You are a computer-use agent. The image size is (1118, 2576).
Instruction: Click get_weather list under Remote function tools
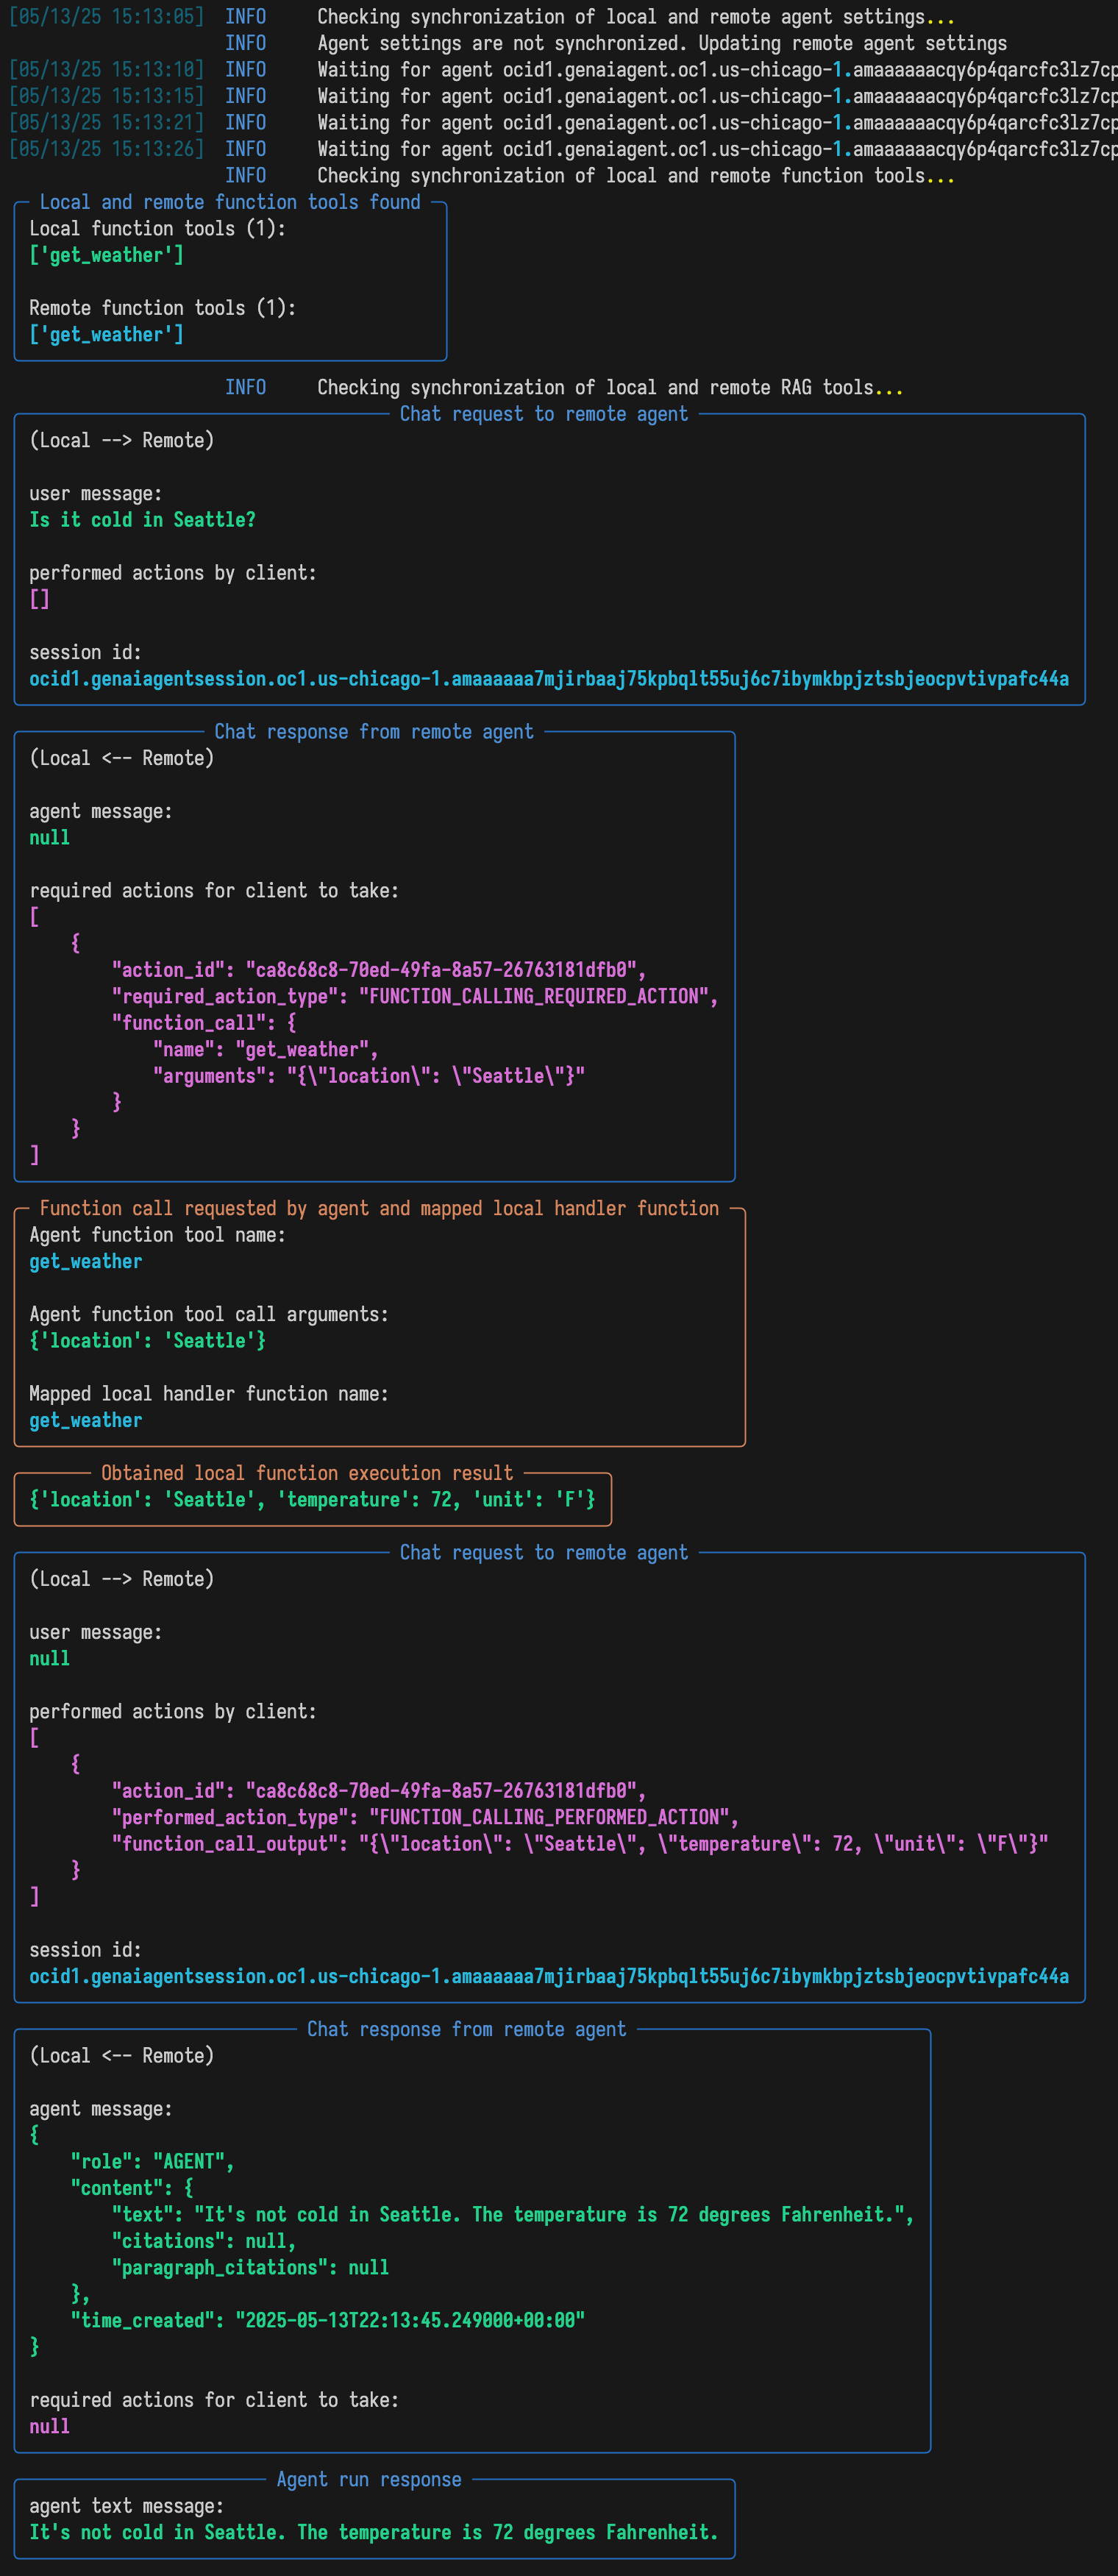point(106,335)
